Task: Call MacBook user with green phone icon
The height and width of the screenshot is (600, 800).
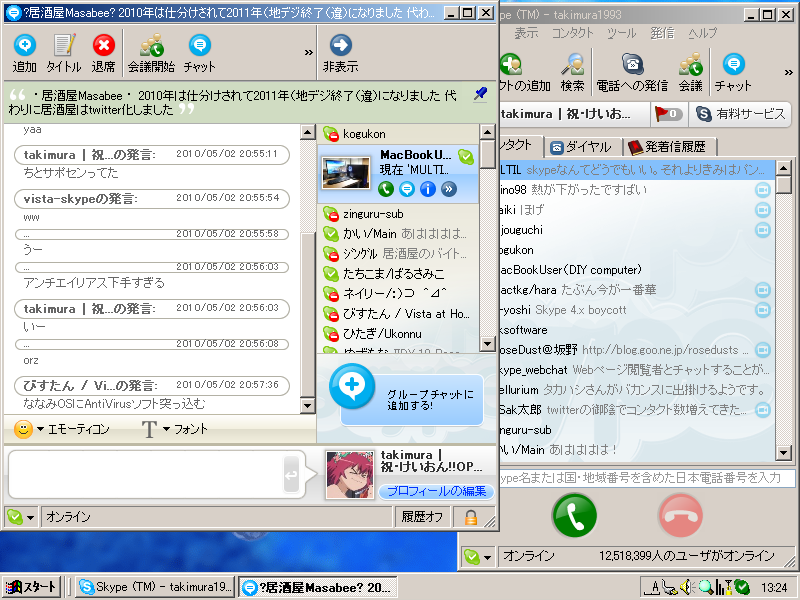Action: click(x=386, y=189)
